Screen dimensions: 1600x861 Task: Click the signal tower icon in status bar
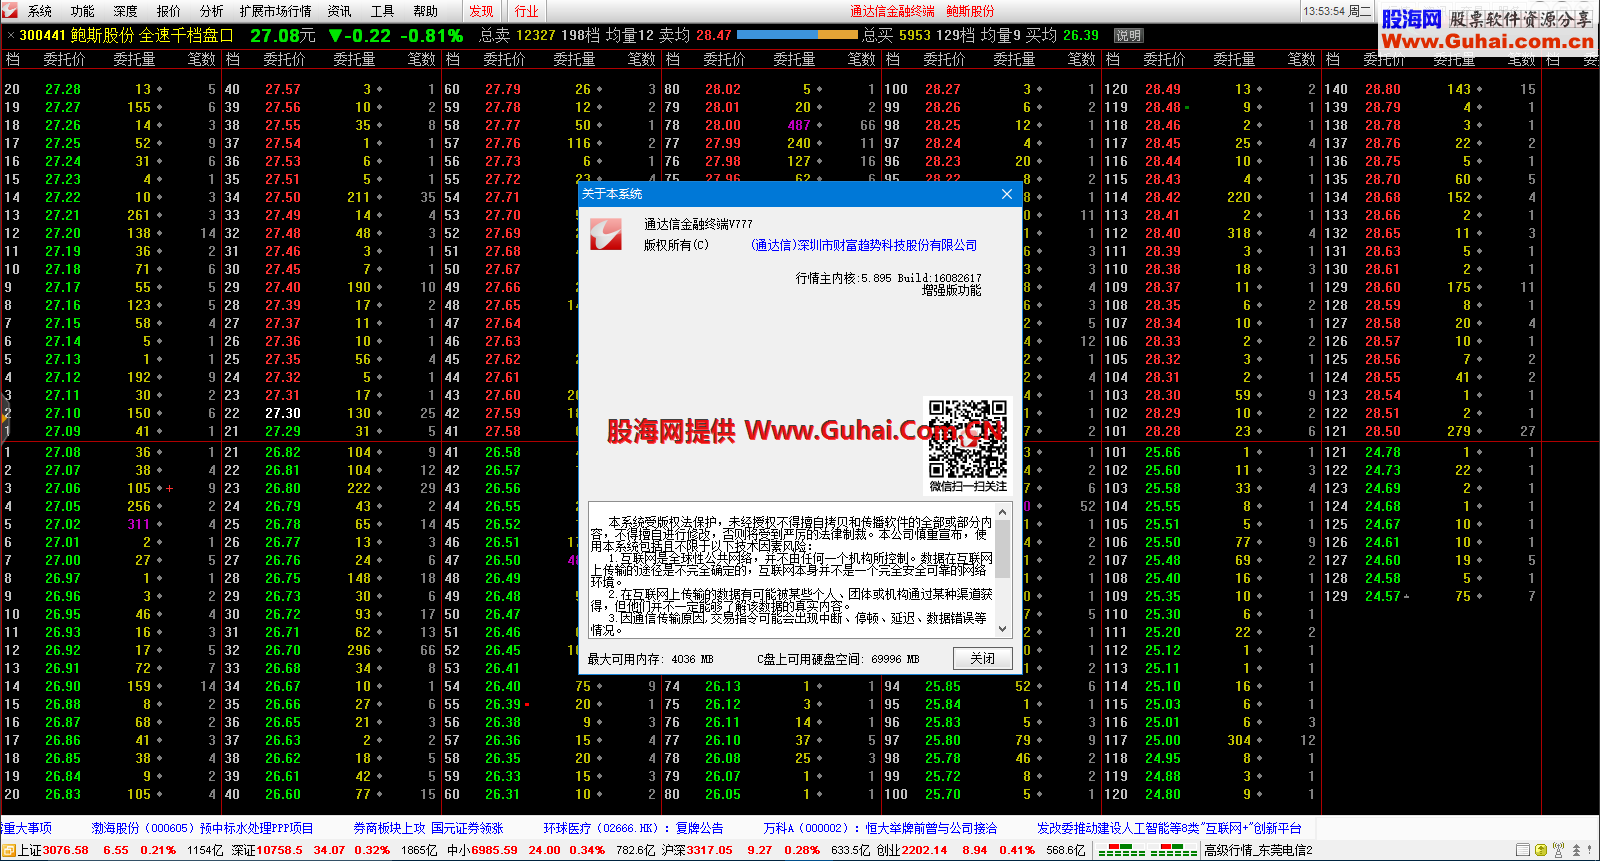click(1559, 850)
